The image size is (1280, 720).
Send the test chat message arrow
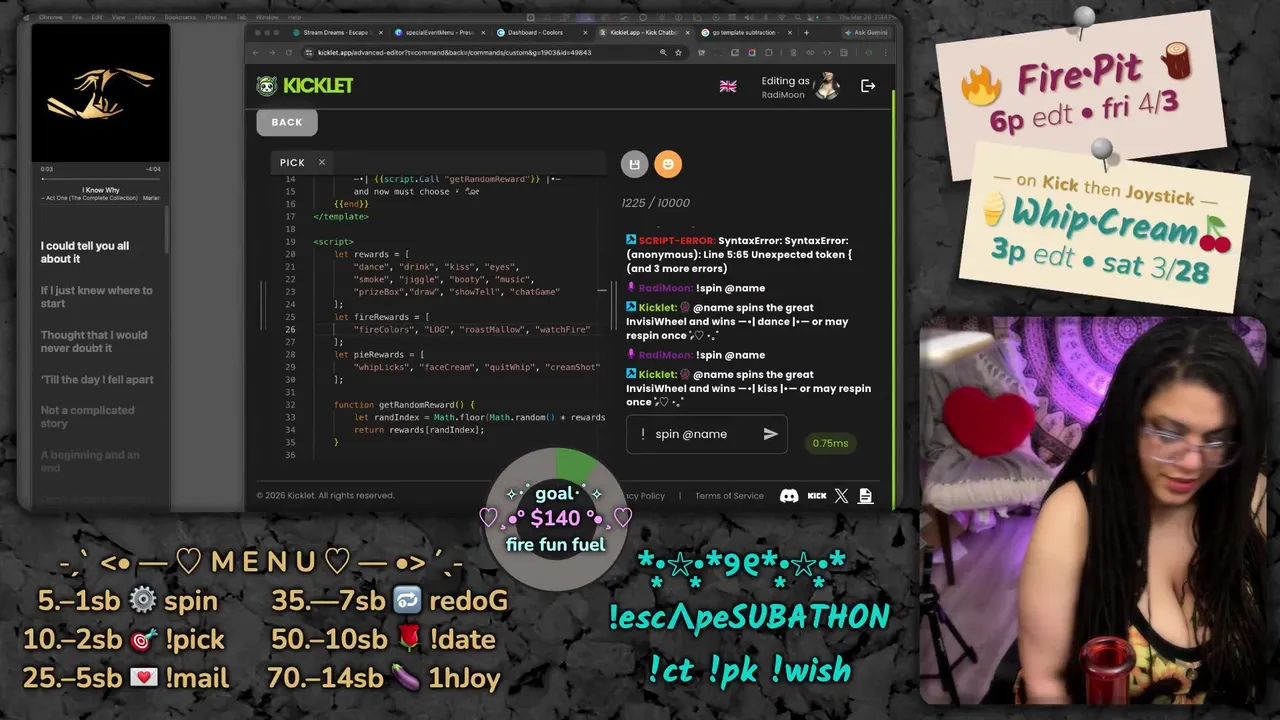(x=770, y=434)
